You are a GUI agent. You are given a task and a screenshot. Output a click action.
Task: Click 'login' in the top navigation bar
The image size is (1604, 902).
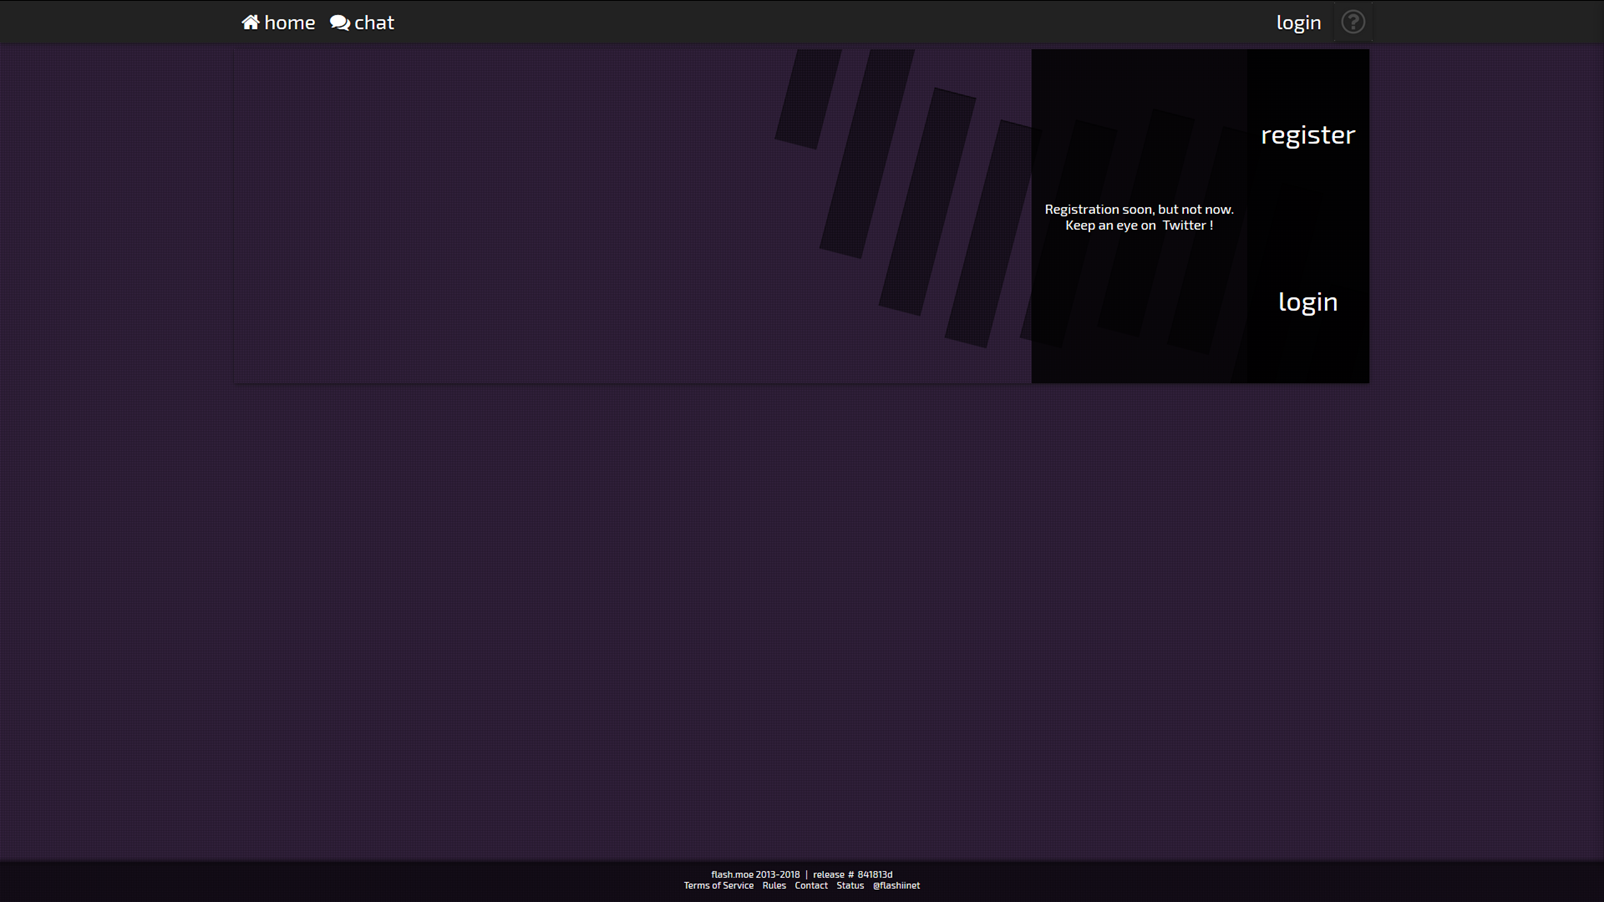1298,22
